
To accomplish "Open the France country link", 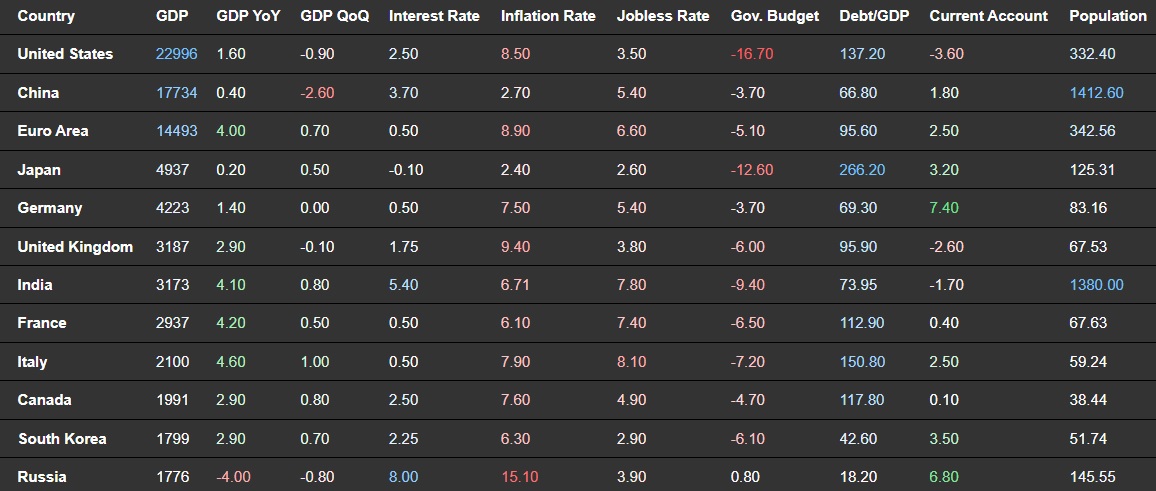I will point(42,323).
